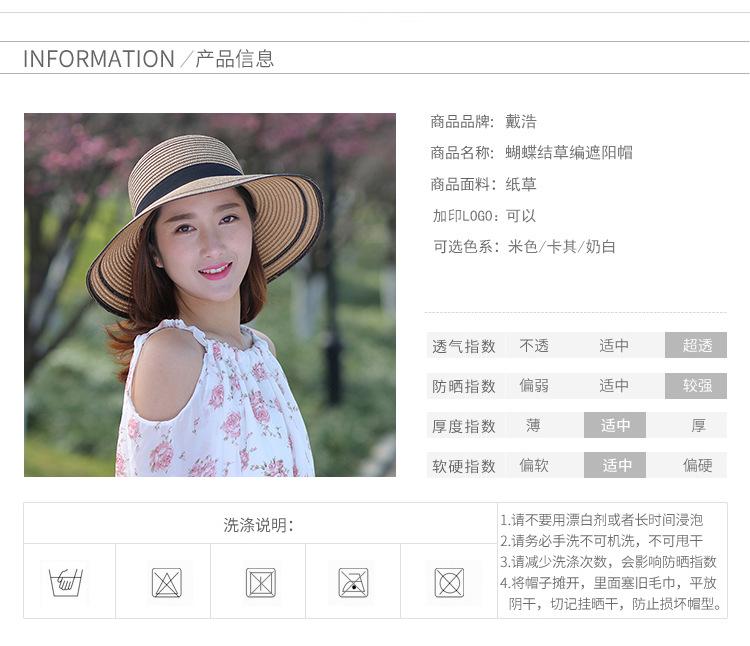Select 超透 in the 透气指数 row
750x646 pixels.
tap(696, 346)
